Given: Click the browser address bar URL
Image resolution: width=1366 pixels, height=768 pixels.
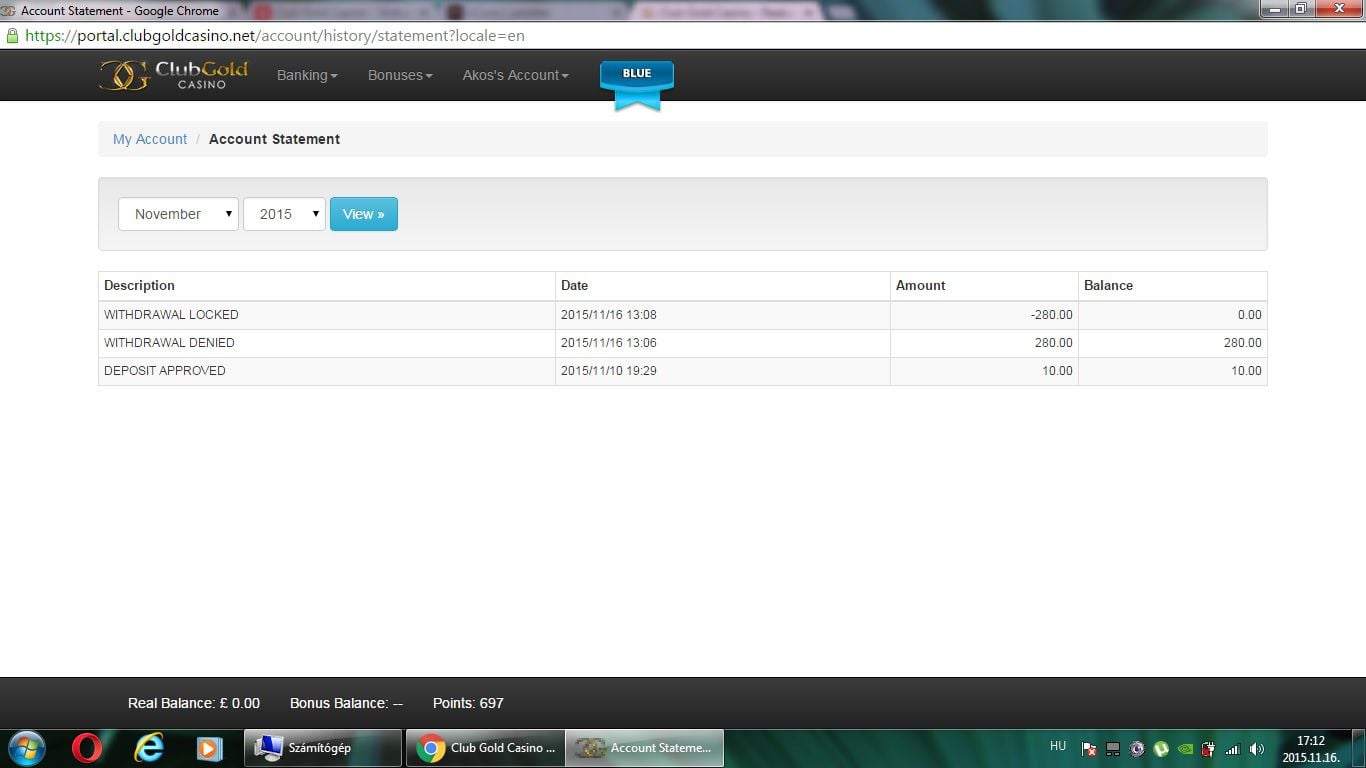Looking at the screenshot, I should 275,35.
